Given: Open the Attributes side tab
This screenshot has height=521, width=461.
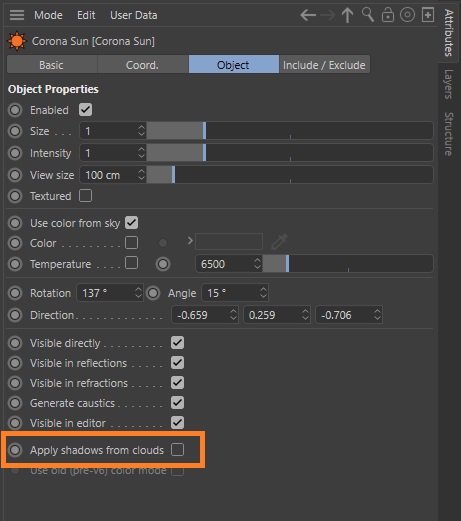Looking at the screenshot, I should [x=449, y=33].
